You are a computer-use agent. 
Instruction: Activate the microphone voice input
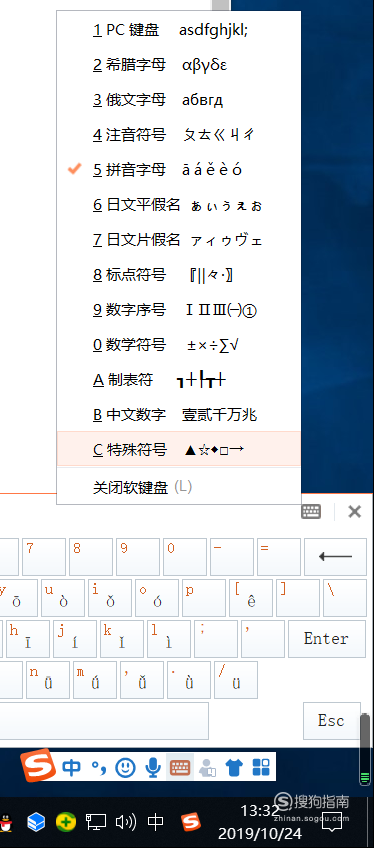pos(153,766)
